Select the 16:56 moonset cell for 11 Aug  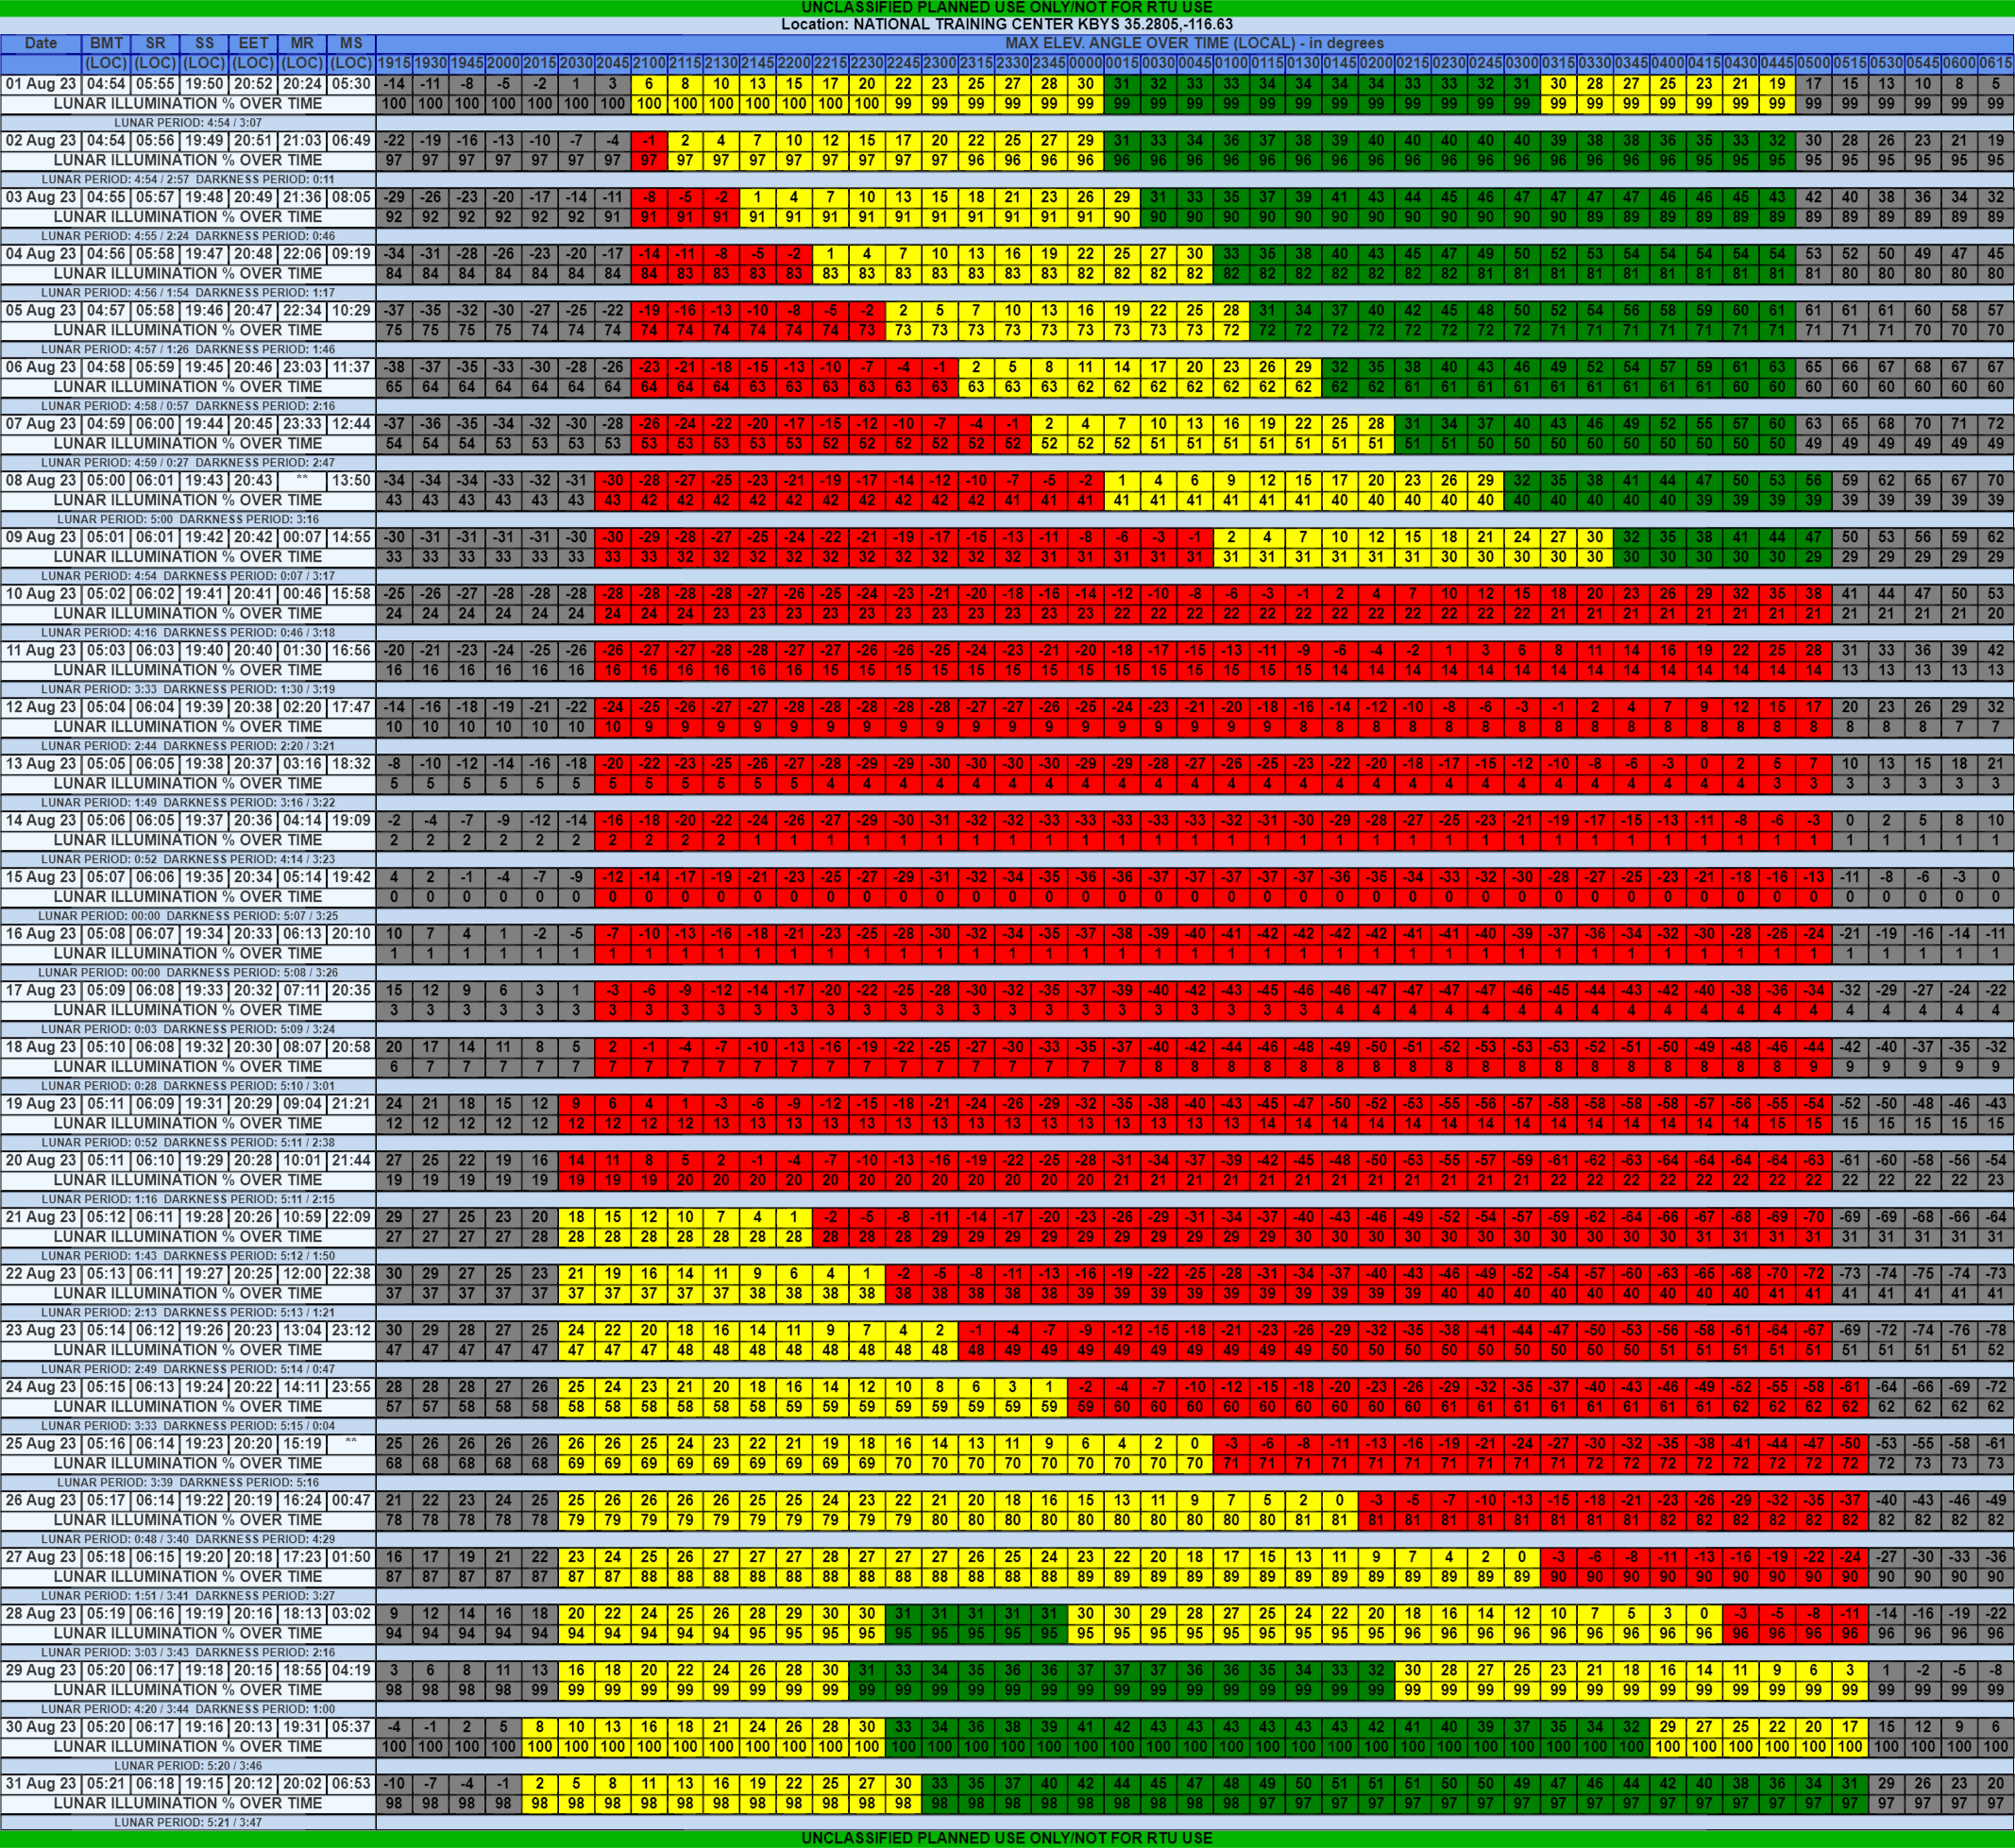[351, 650]
